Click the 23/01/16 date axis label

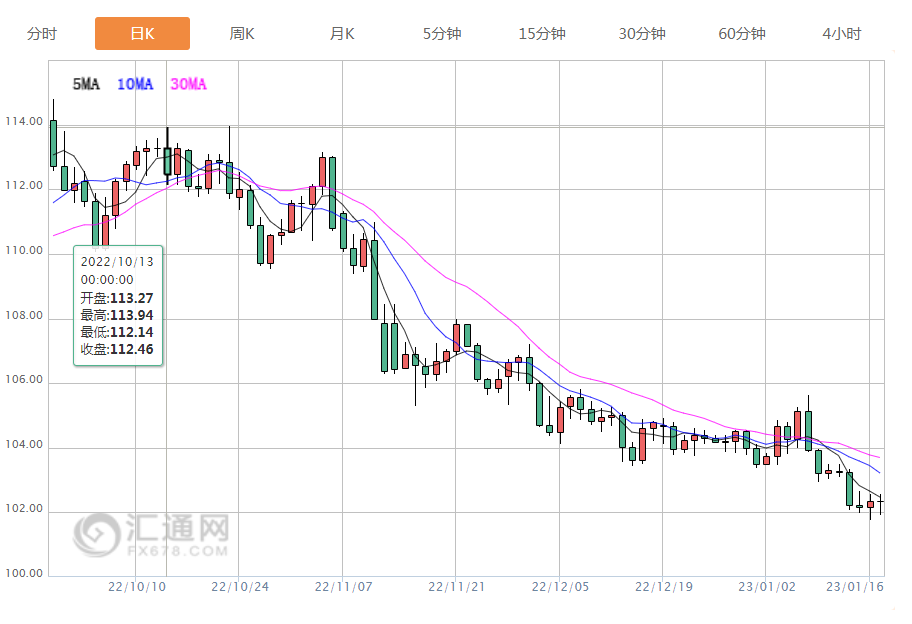click(x=857, y=587)
